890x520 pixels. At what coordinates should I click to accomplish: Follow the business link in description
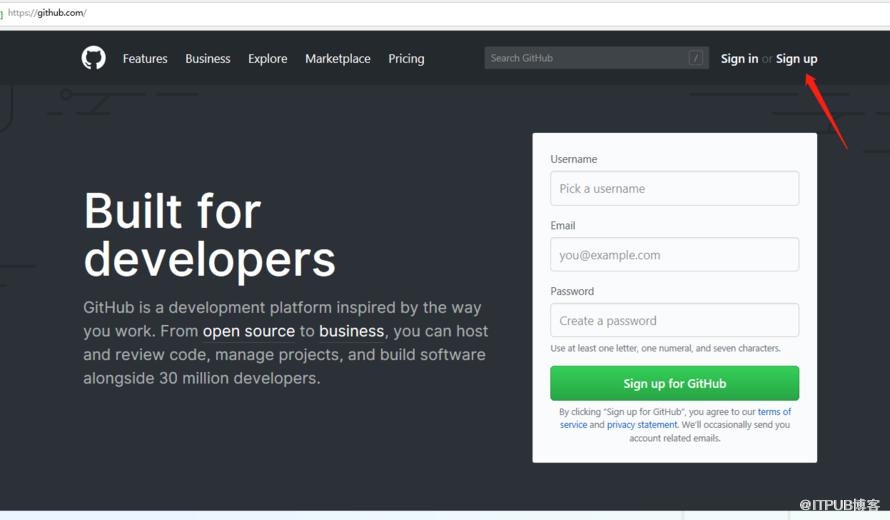pos(351,331)
